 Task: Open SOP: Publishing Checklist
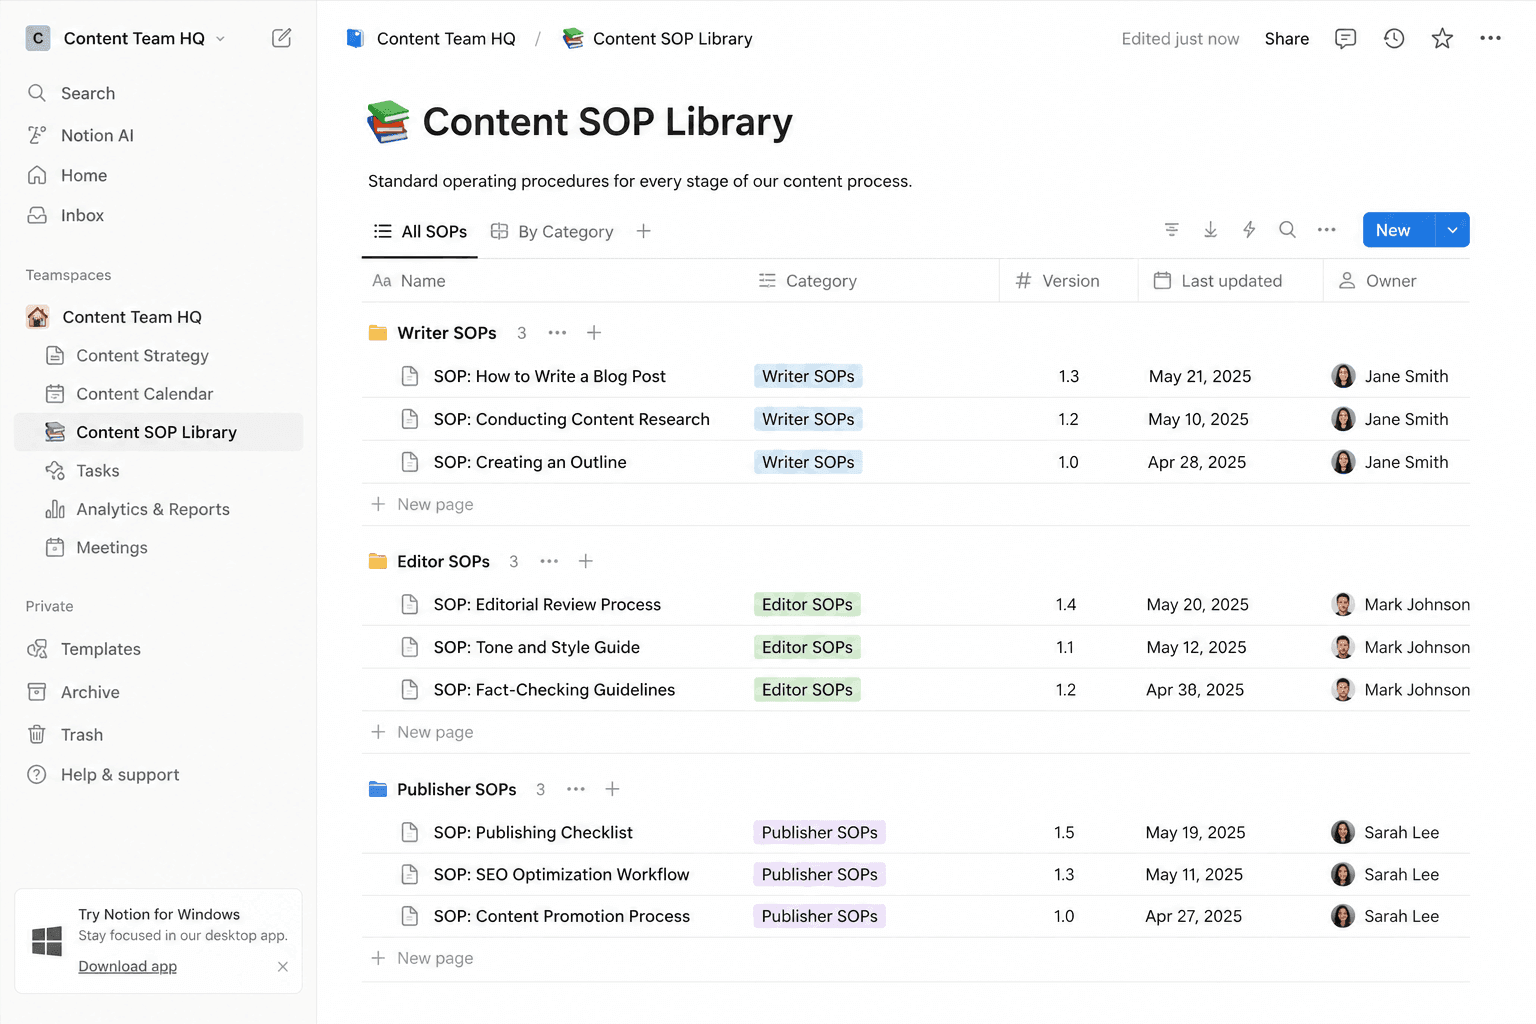click(533, 832)
